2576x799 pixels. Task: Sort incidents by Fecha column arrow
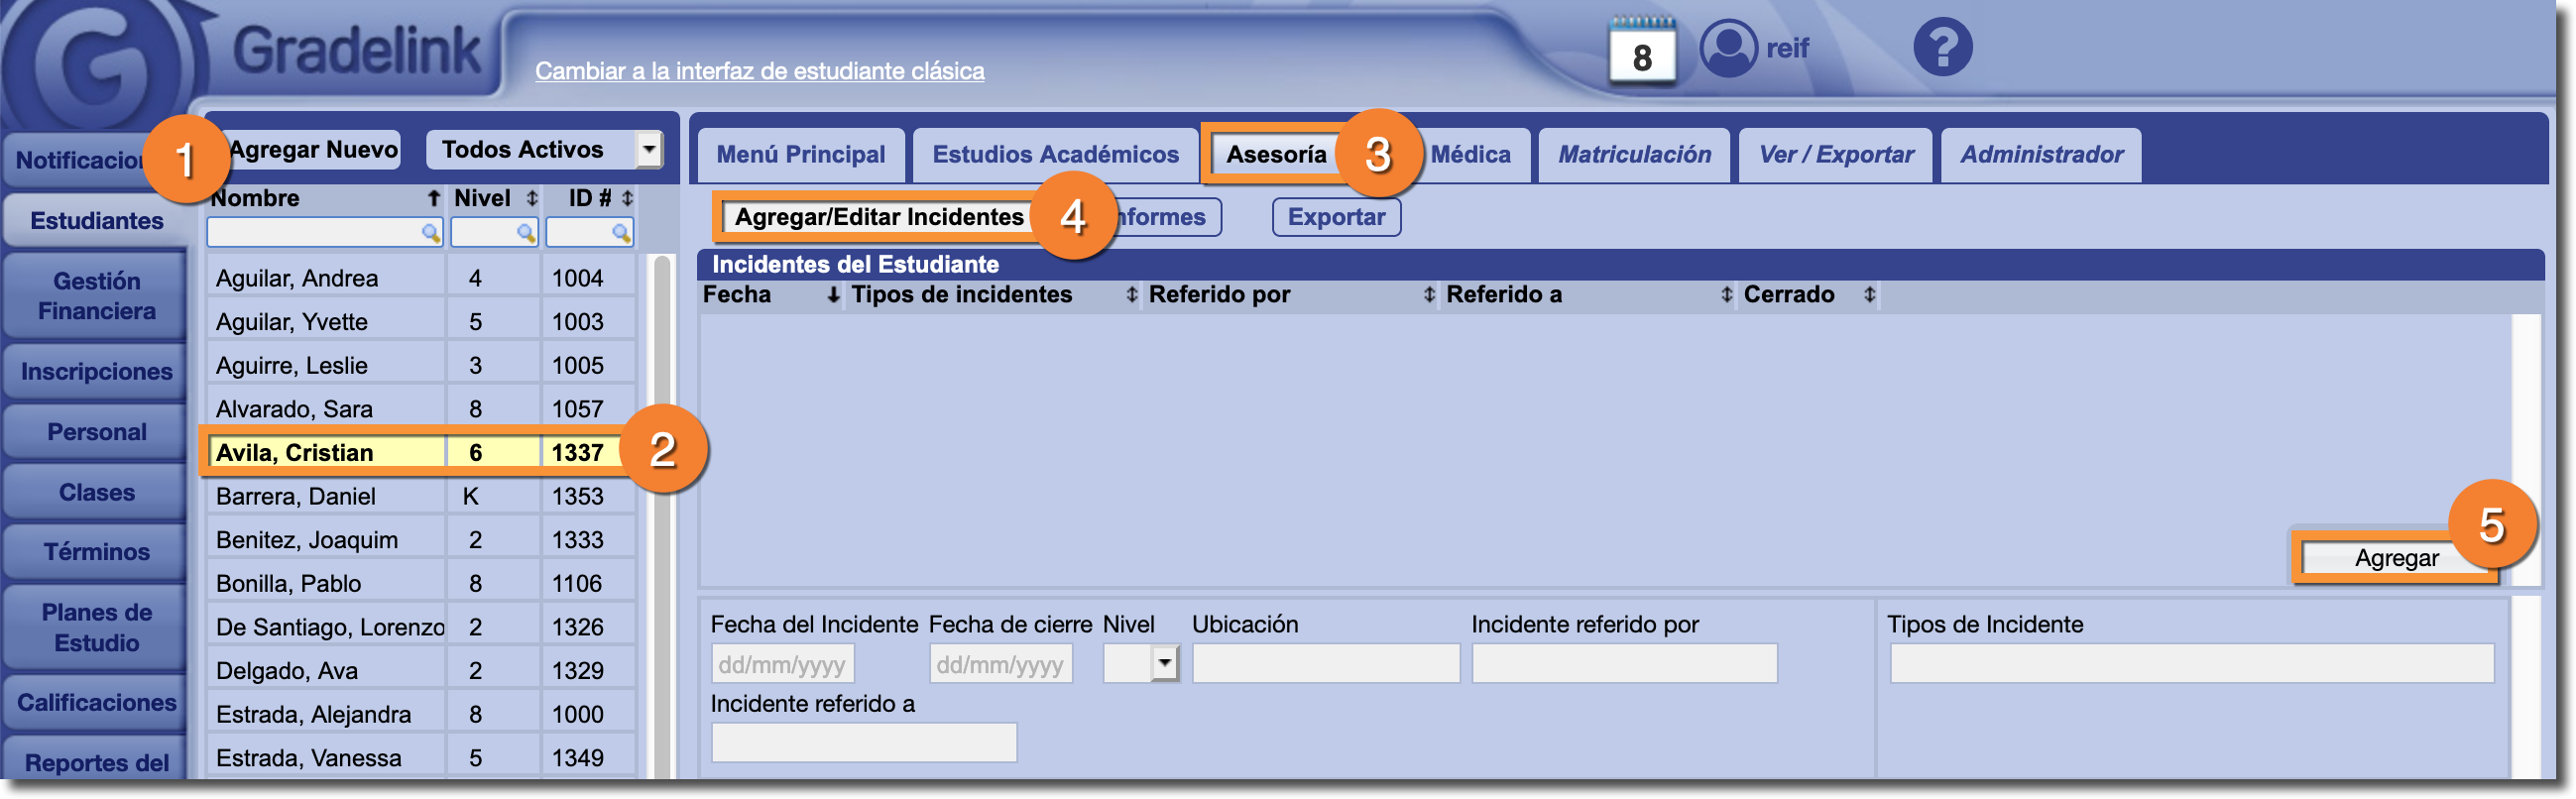coord(832,295)
